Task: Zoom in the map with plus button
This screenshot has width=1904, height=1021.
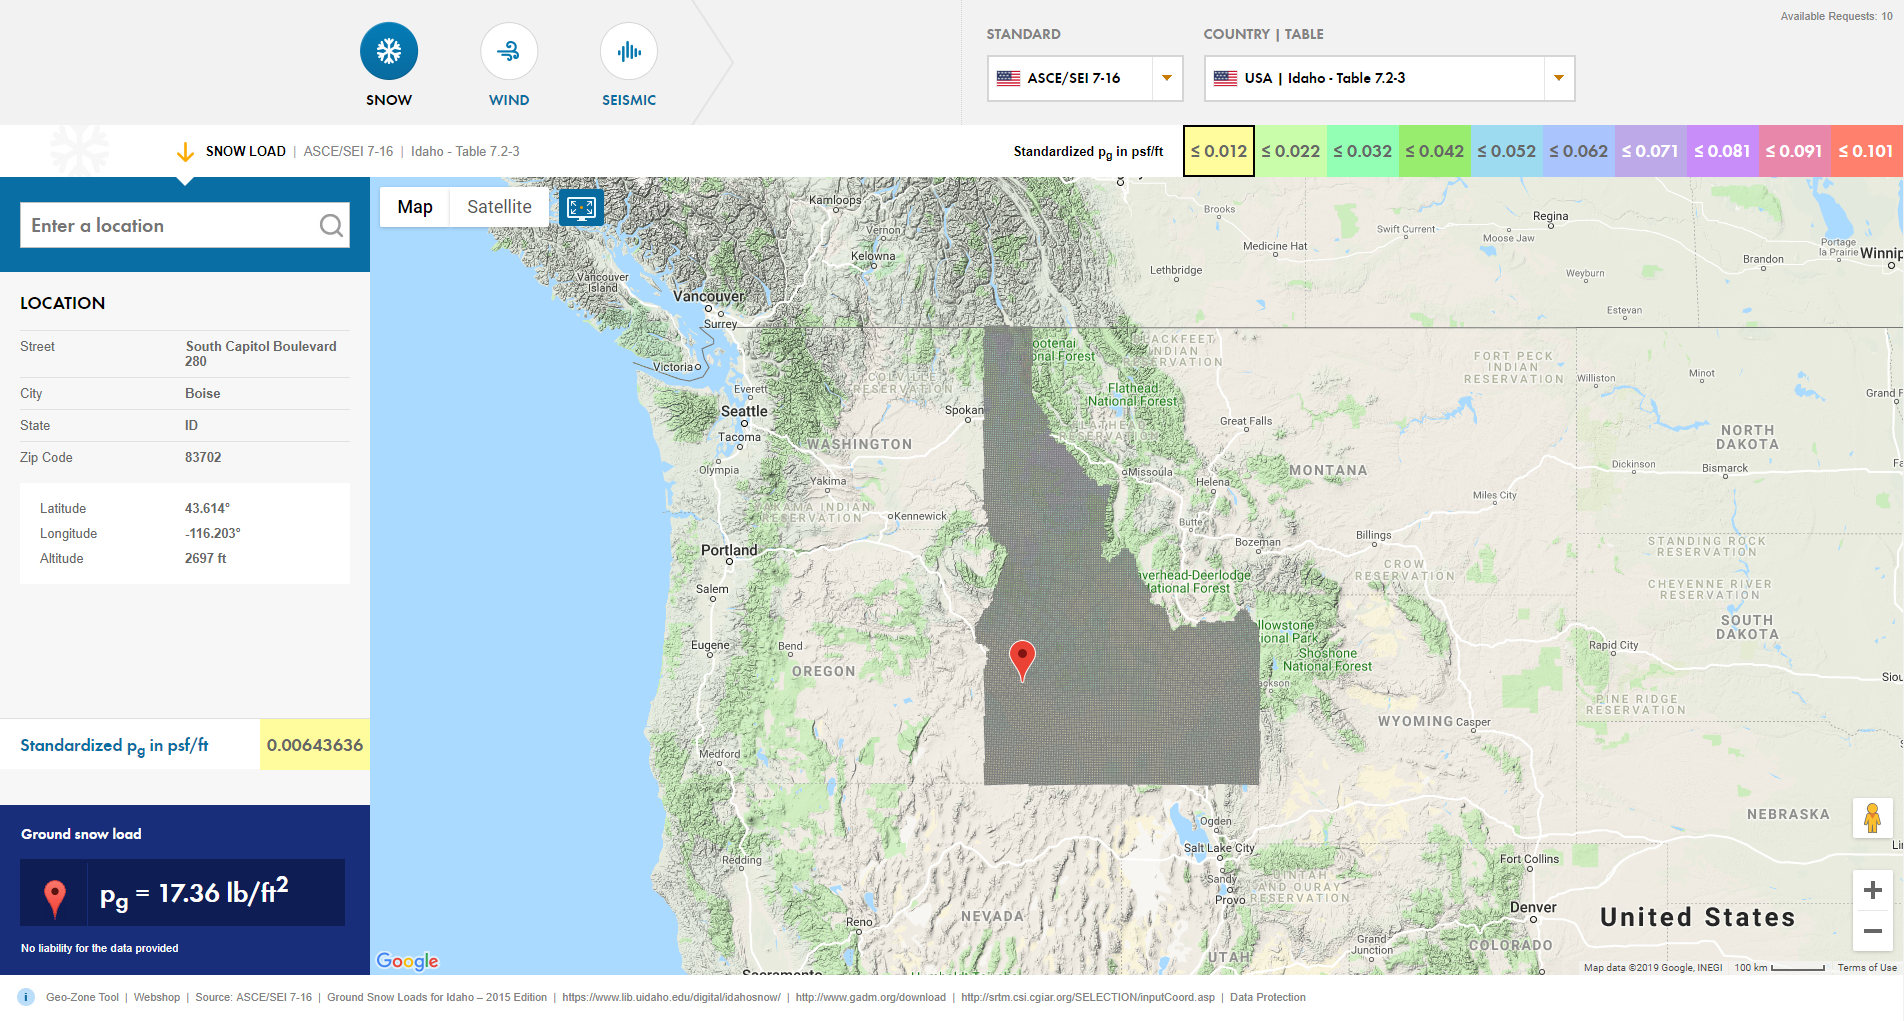Action: click(1872, 890)
